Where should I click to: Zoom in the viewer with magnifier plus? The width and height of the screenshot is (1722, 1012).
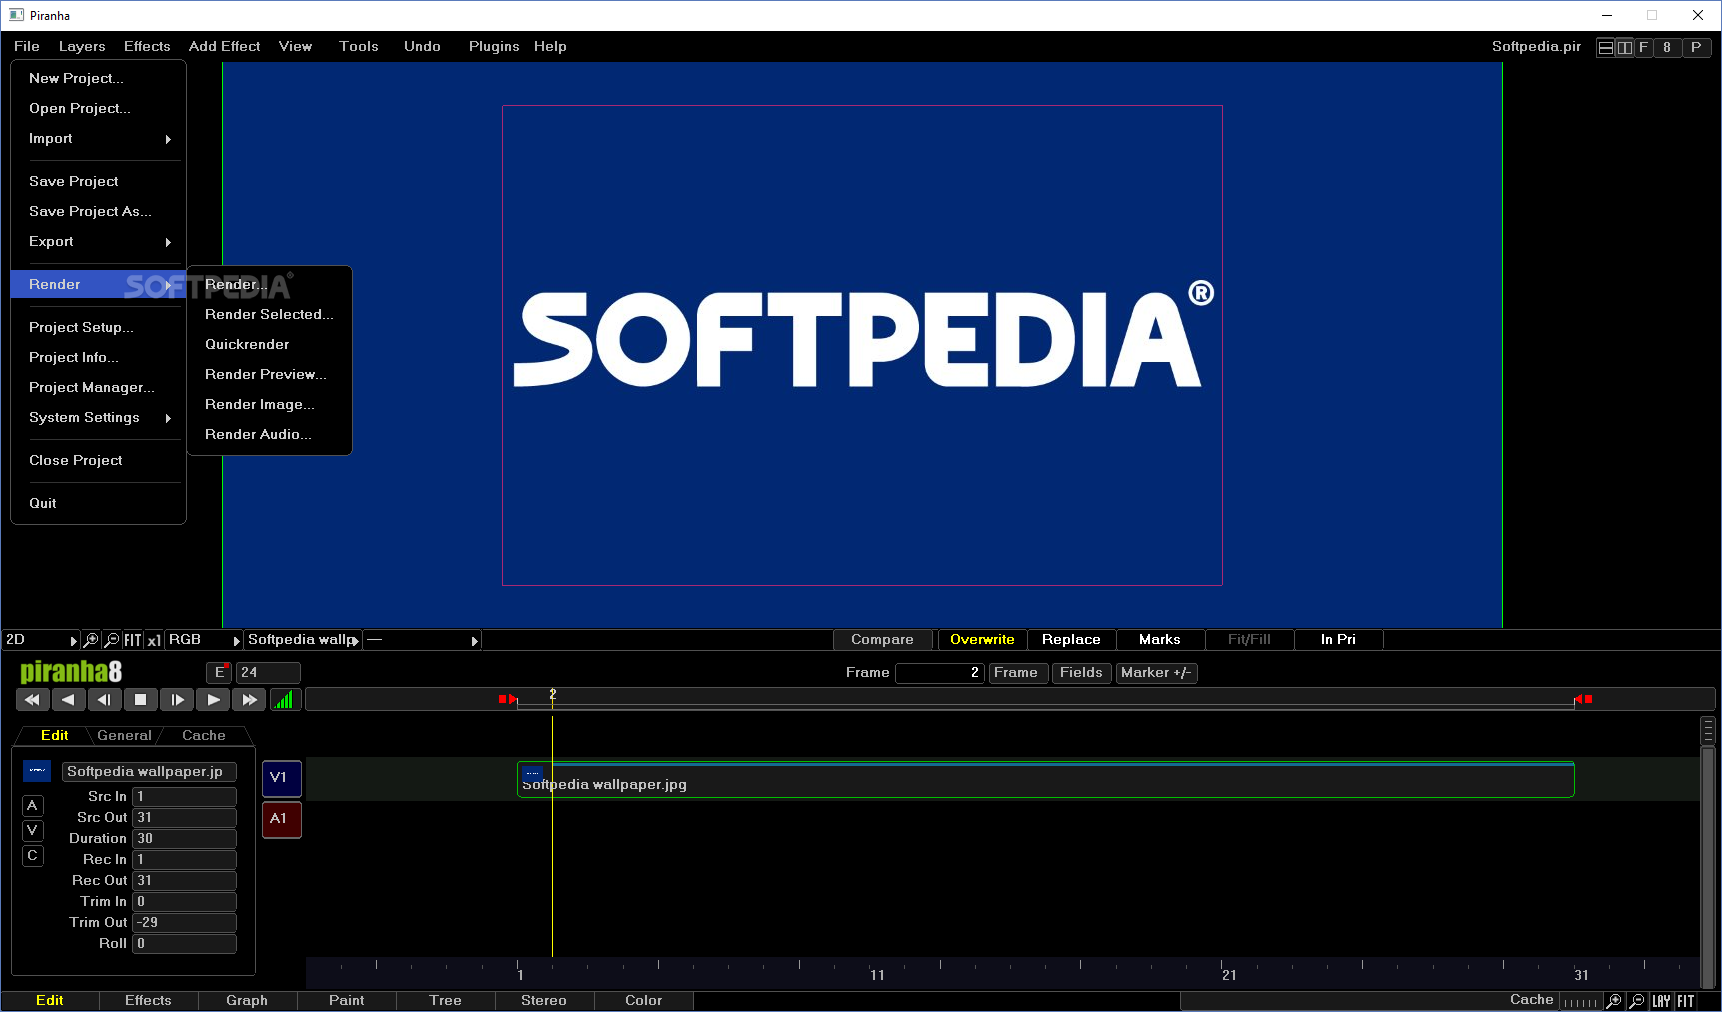pos(91,640)
